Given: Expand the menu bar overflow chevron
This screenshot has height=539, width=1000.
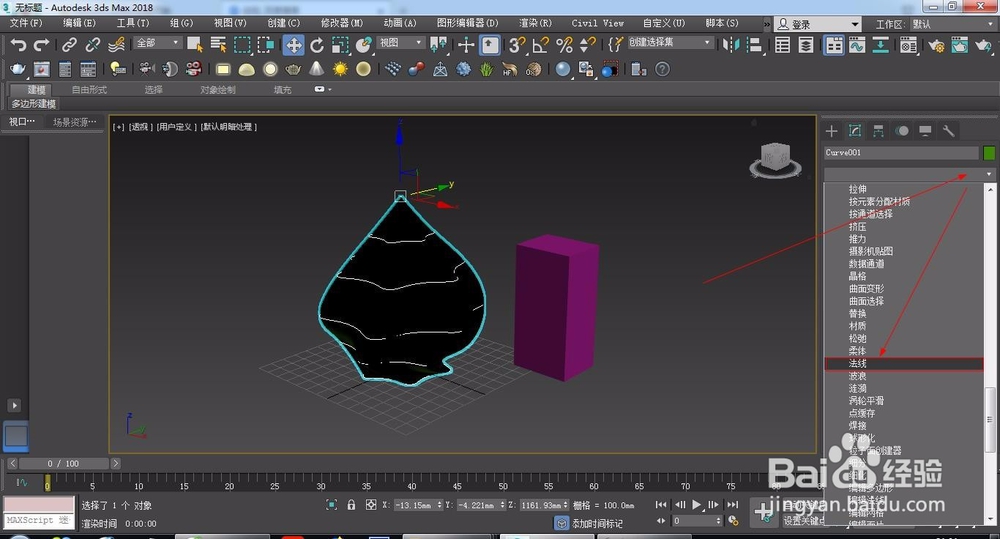Looking at the screenshot, I should coord(767,24).
